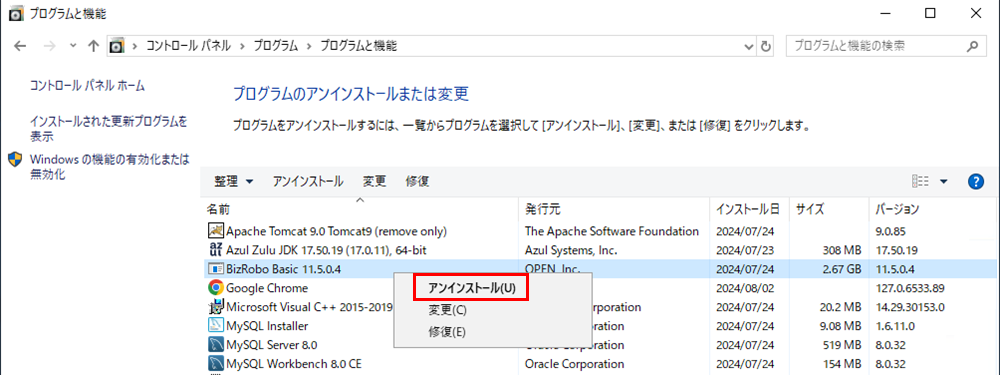This screenshot has width=1000, height=375.
Task: Click the MySQL Workbench 8.0 CE icon
Action: [216, 364]
